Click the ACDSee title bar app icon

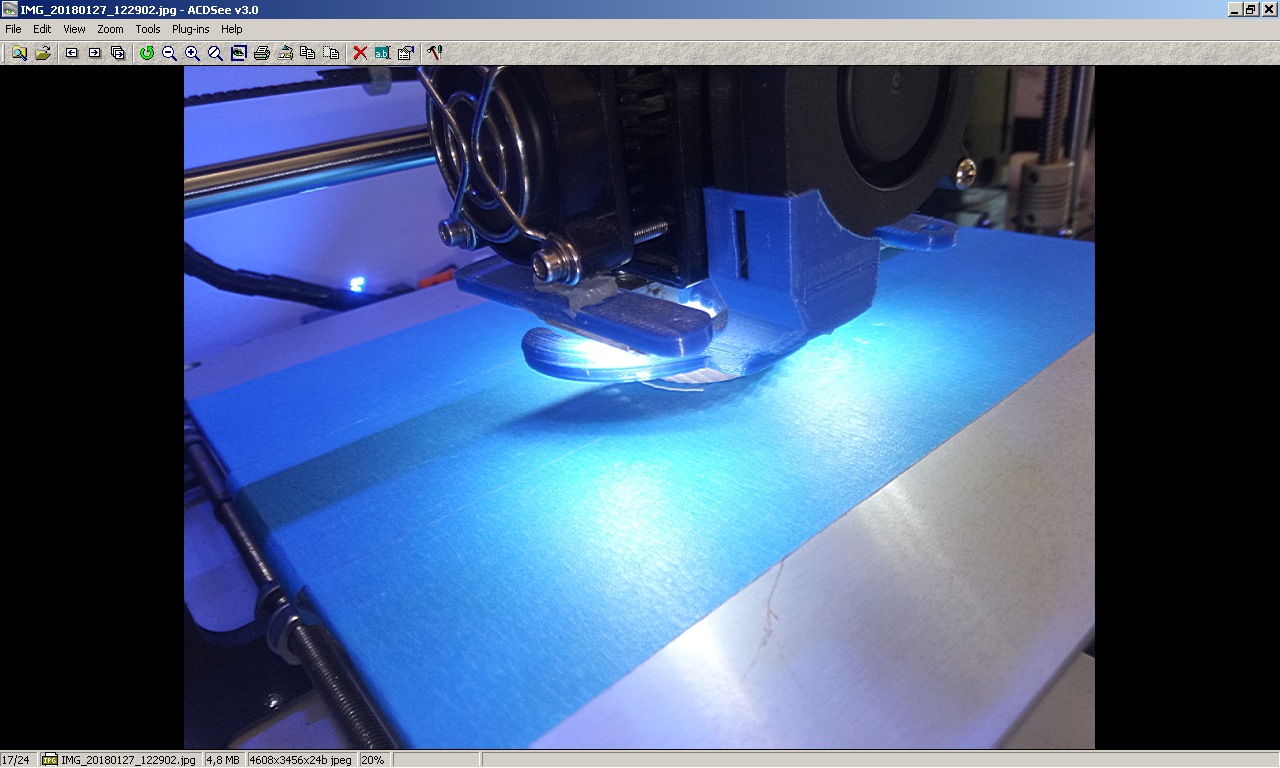(x=10, y=9)
